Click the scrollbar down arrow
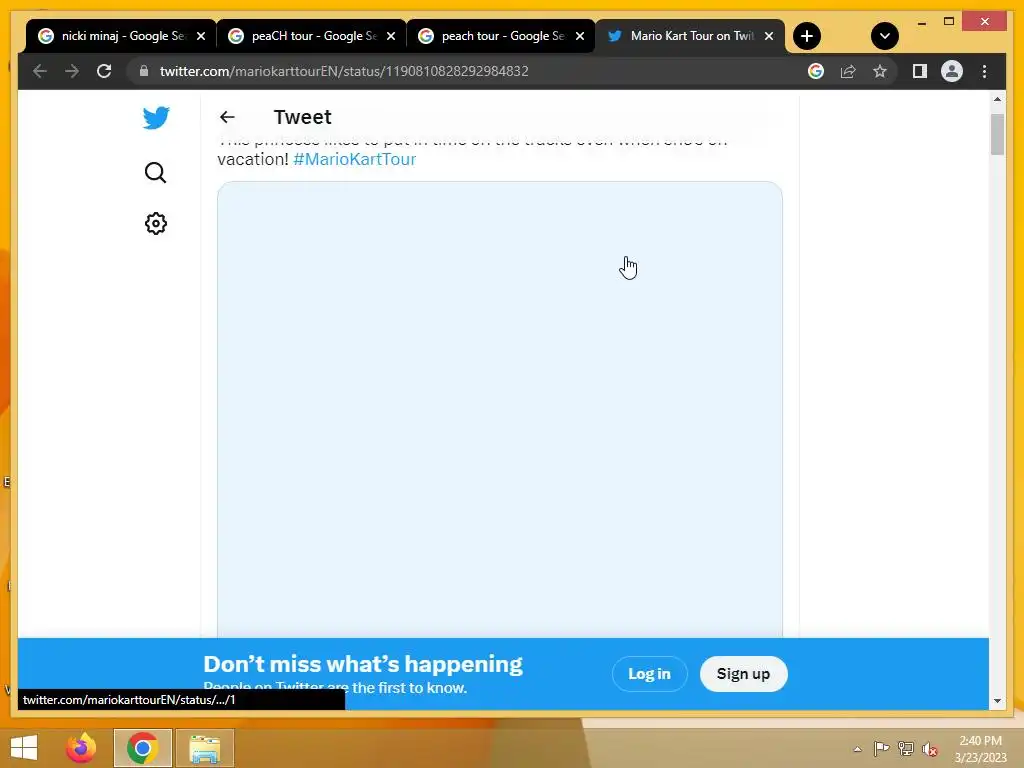Viewport: 1024px width, 768px height. [x=997, y=701]
